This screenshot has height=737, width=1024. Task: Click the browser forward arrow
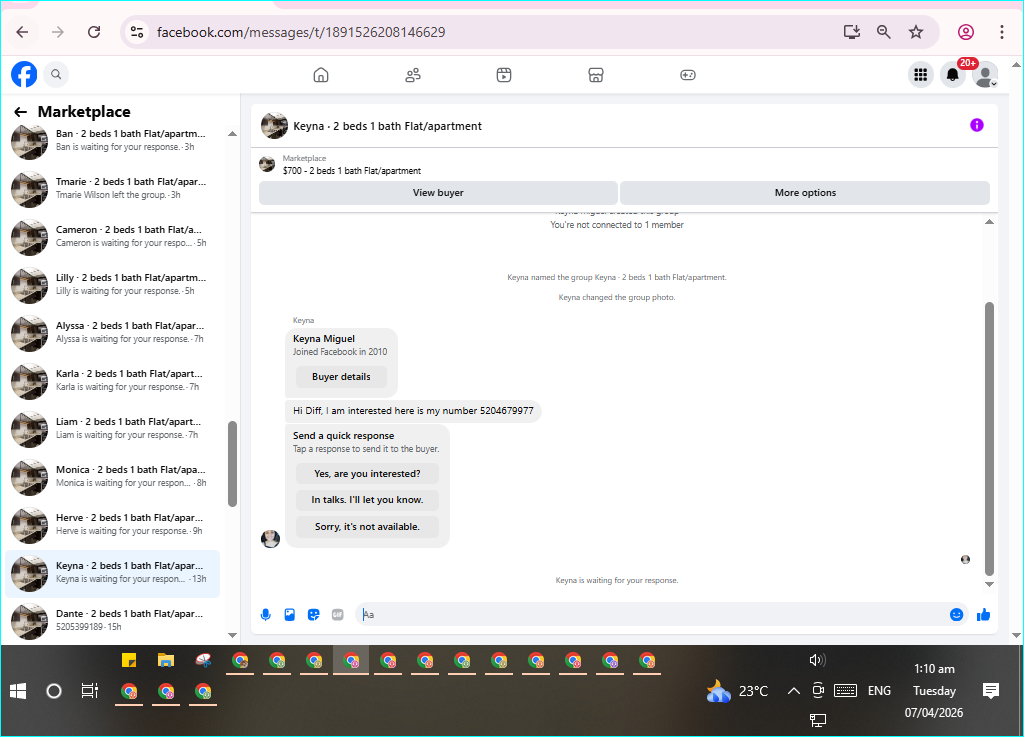pyautogui.click(x=58, y=32)
